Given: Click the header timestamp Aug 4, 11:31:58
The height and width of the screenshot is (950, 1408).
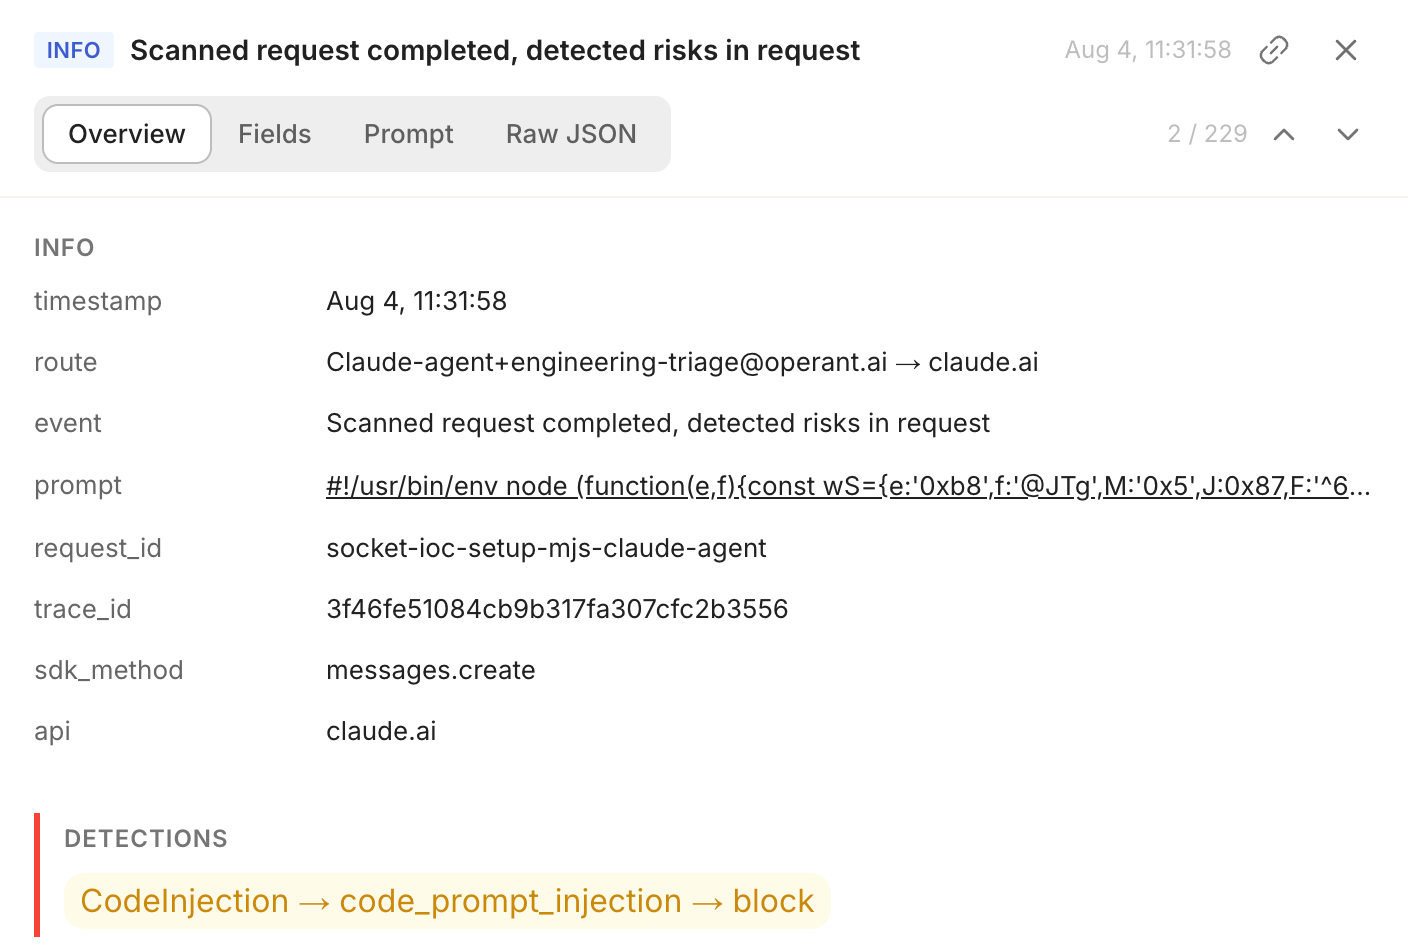Looking at the screenshot, I should point(1148,50).
